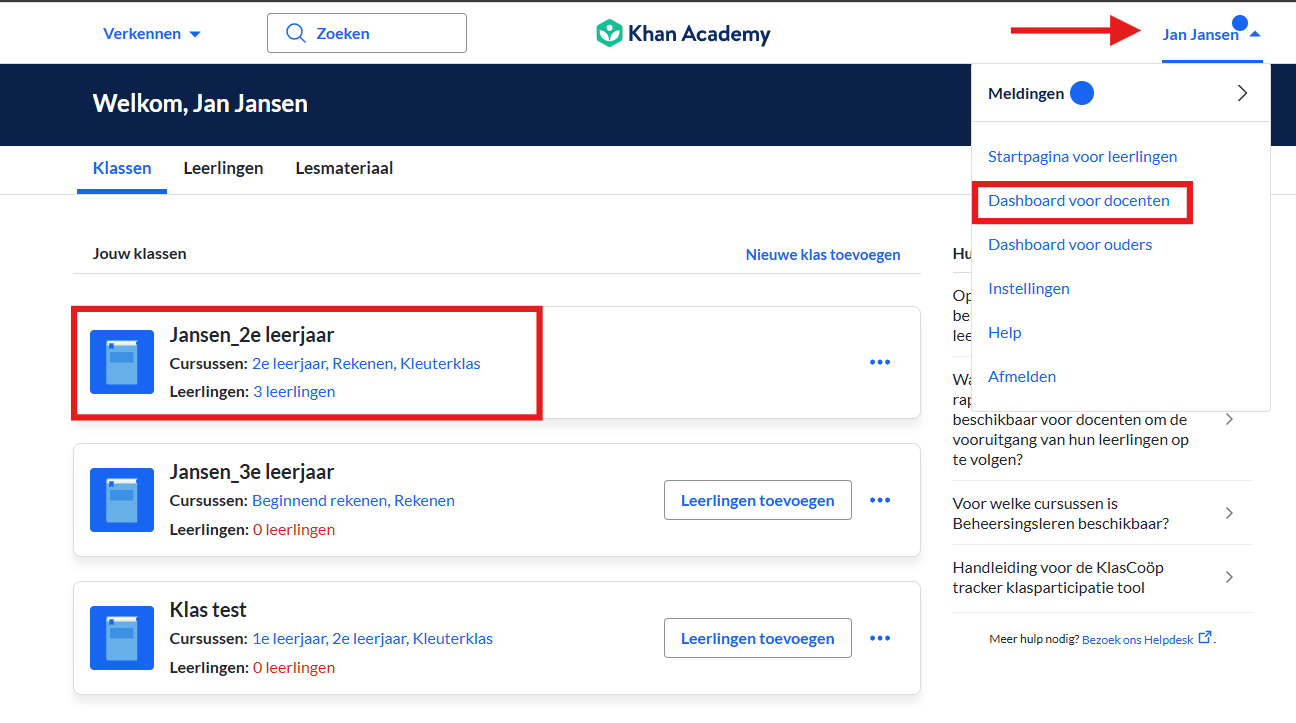The width and height of the screenshot is (1296, 723).
Task: Open 0 leerlingen link under Klas test
Action: pos(294,667)
